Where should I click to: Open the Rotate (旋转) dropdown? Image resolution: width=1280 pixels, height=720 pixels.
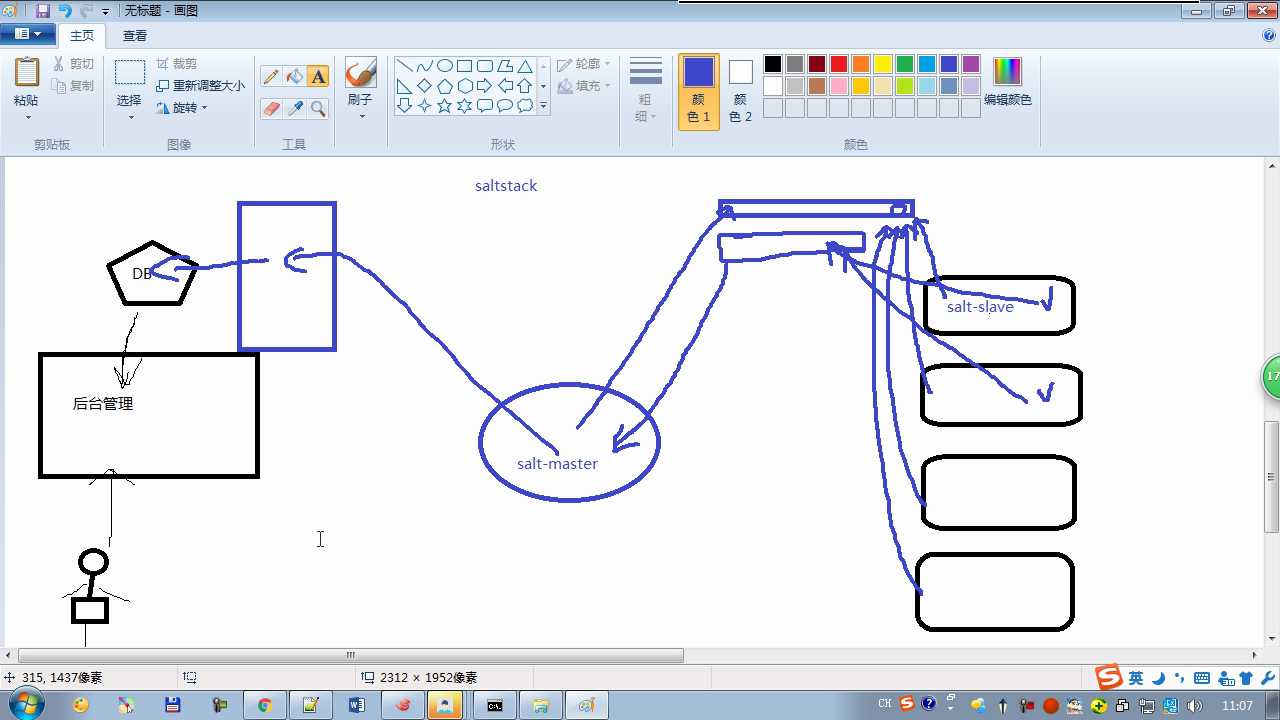coord(182,108)
